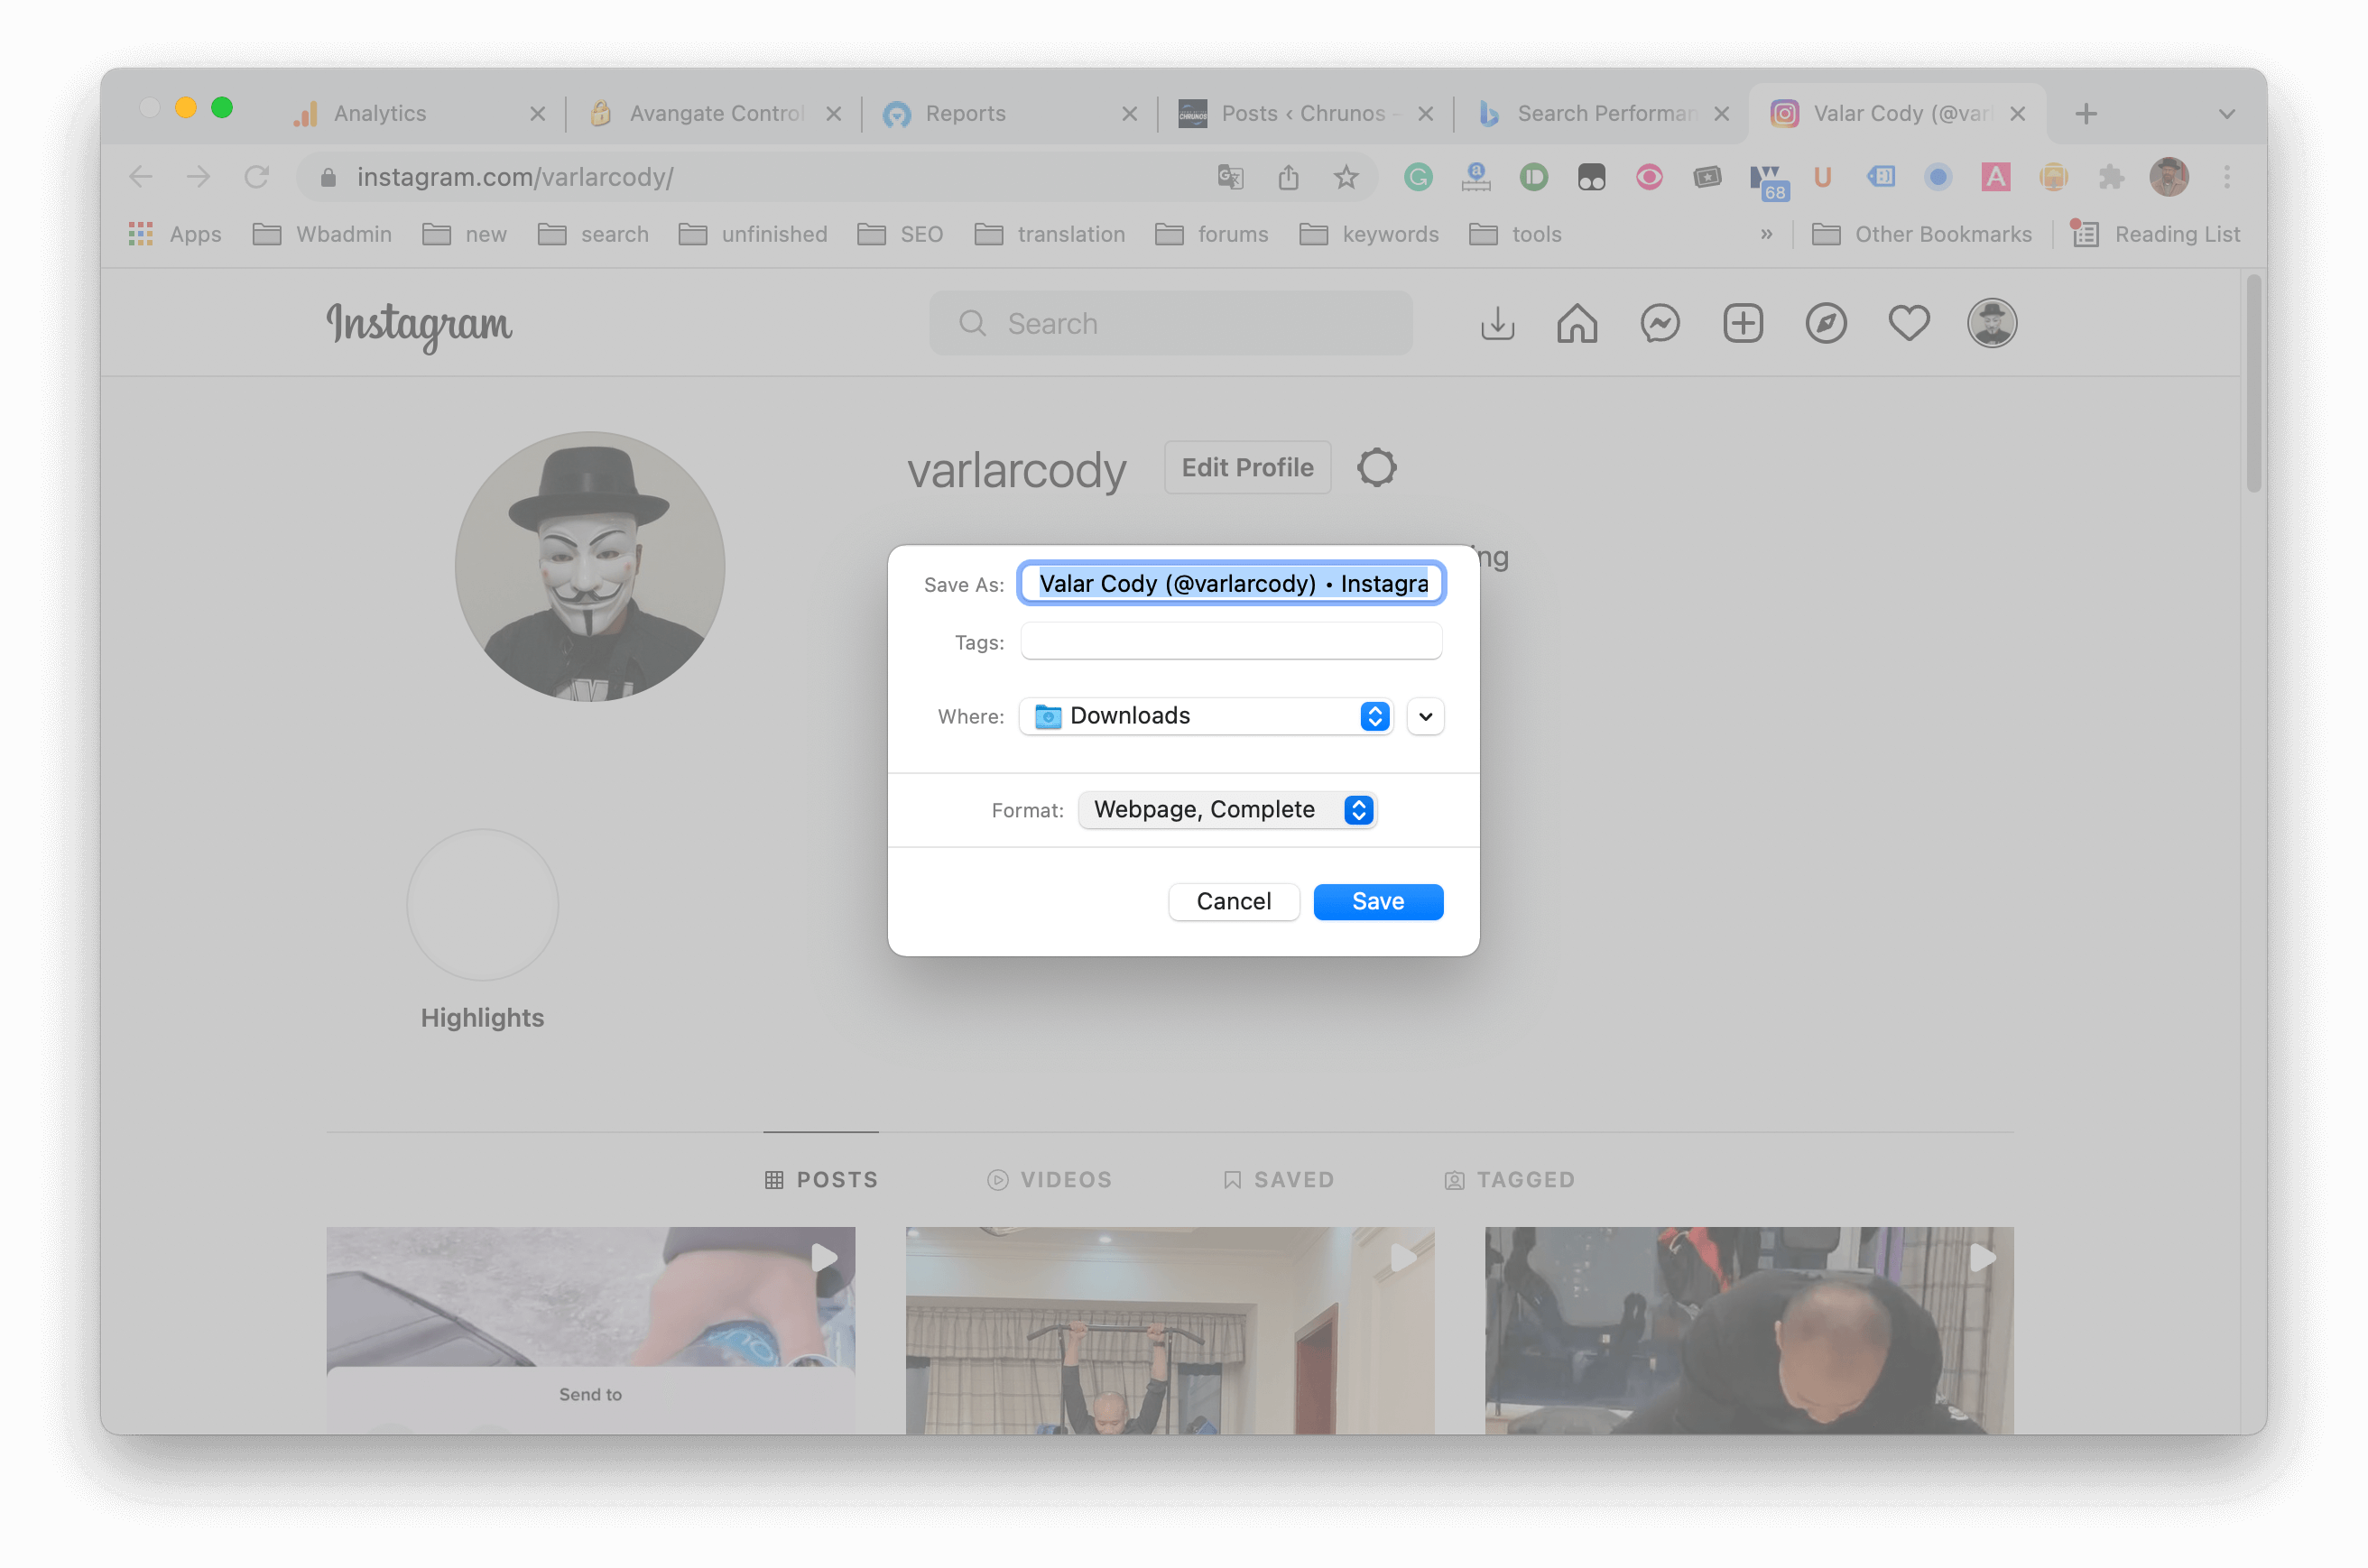Open the Messenger direct messages icon

[1660, 324]
